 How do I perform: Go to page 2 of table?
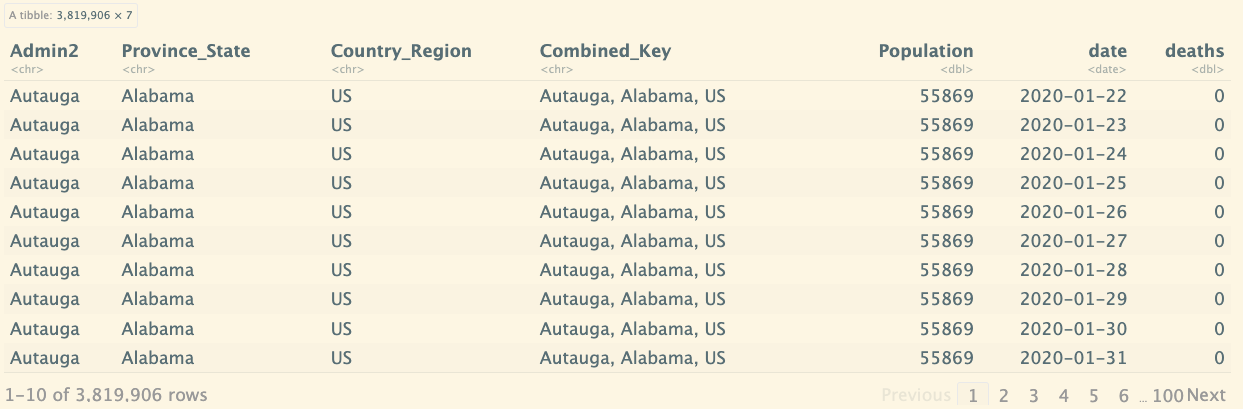tap(1003, 395)
